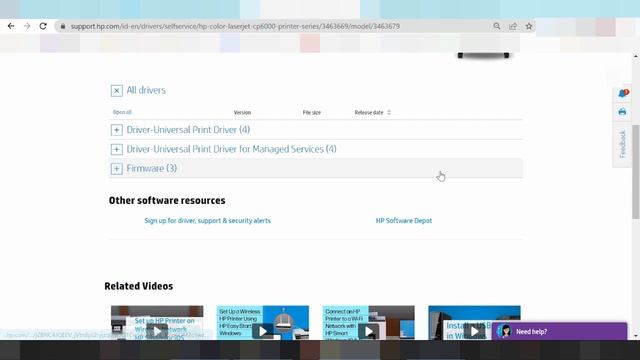640x360 pixels.
Task: Play the Set Up a Wireless HP Printer Using HP Easy Start video
Action: tap(262, 331)
